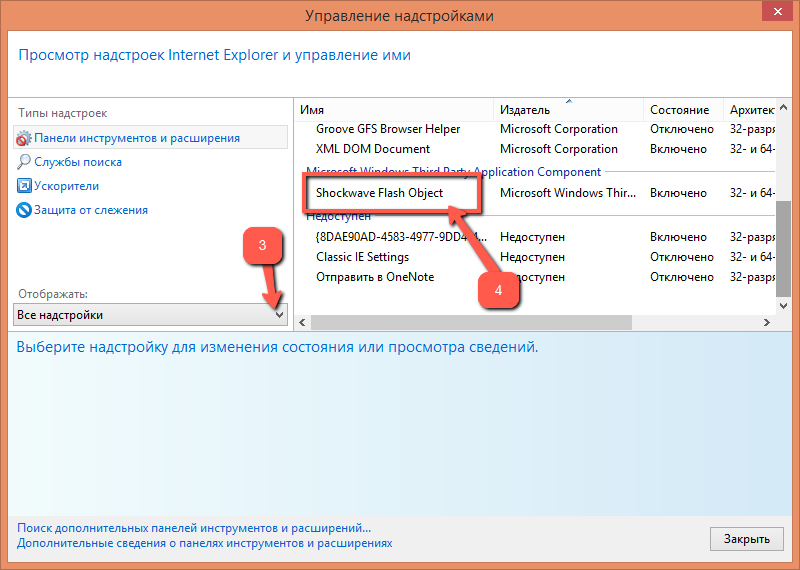Click the tracking protection blocked icon
Screen dimensions: 800x570
pyautogui.click(x=23, y=210)
